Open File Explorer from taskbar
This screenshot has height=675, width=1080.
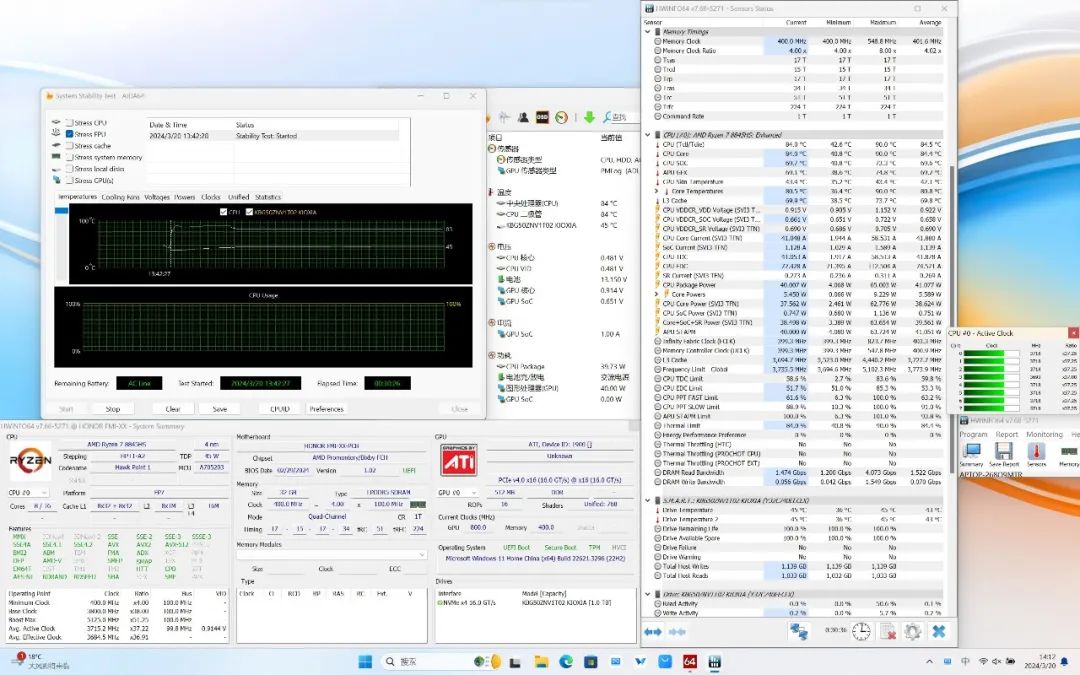pyautogui.click(x=541, y=662)
